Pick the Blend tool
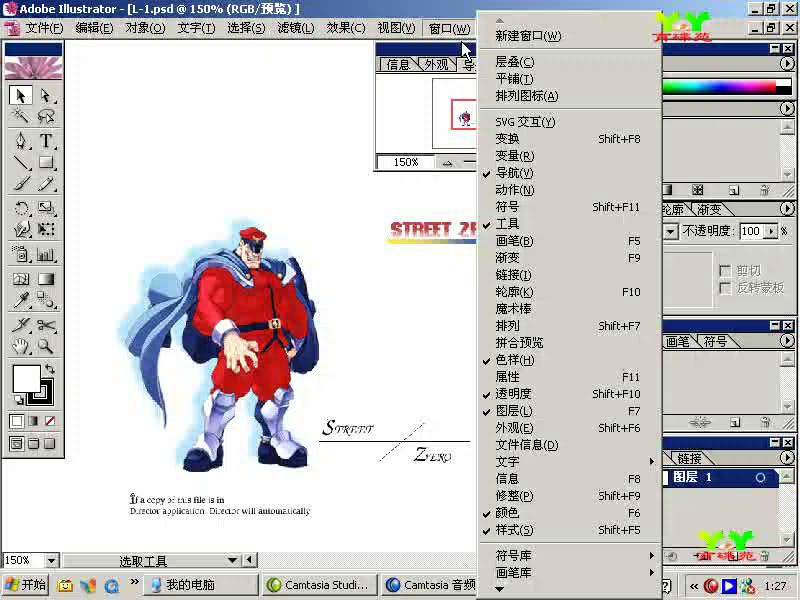 [46, 300]
